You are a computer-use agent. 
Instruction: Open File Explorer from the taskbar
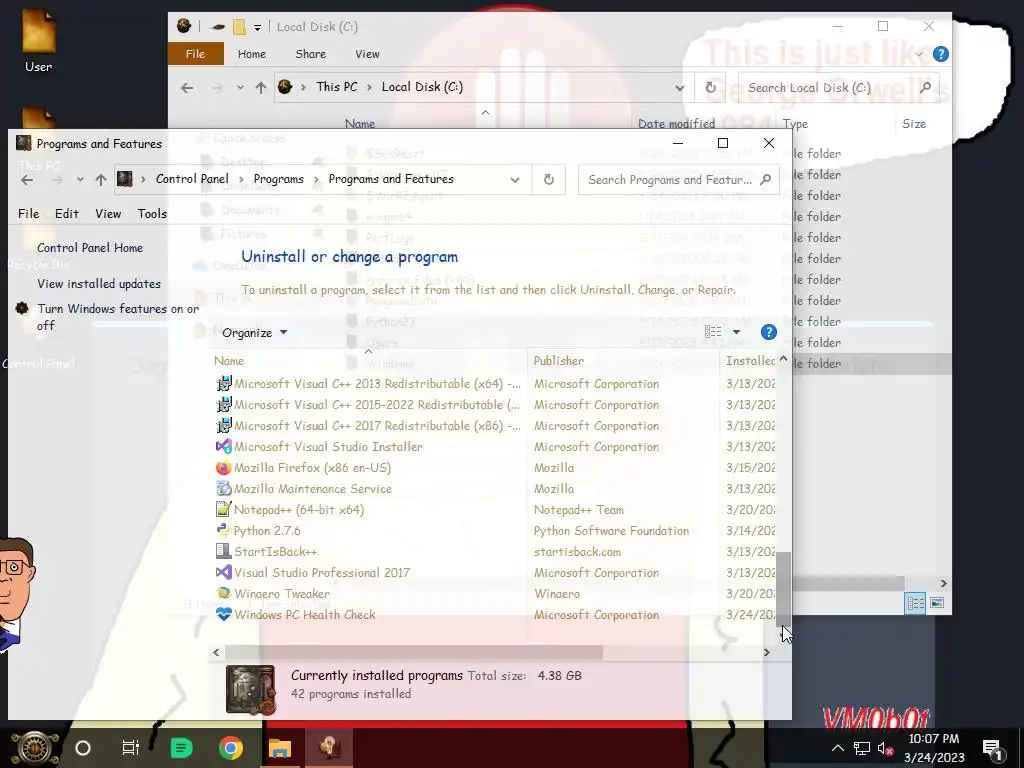[x=280, y=748]
